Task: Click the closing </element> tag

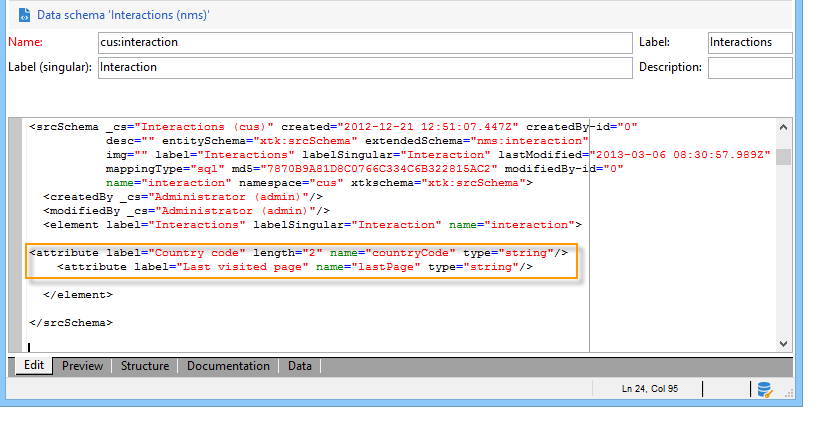Action: pos(78,295)
